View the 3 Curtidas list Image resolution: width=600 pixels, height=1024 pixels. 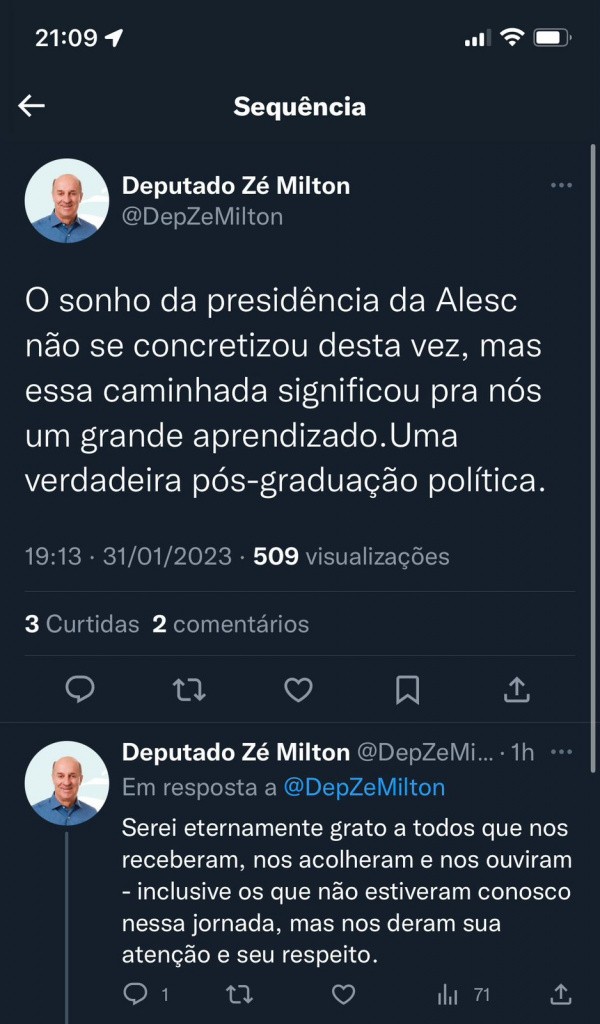[x=82, y=625]
